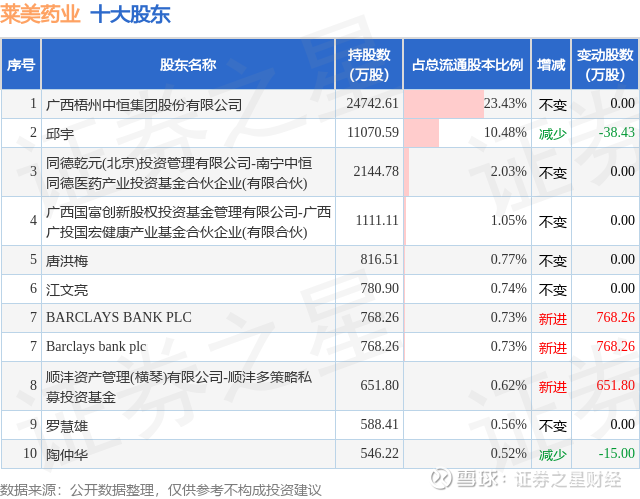Click uppercase BARCLAYS BANK PLC name
This screenshot has height=499, width=640.
119,317
